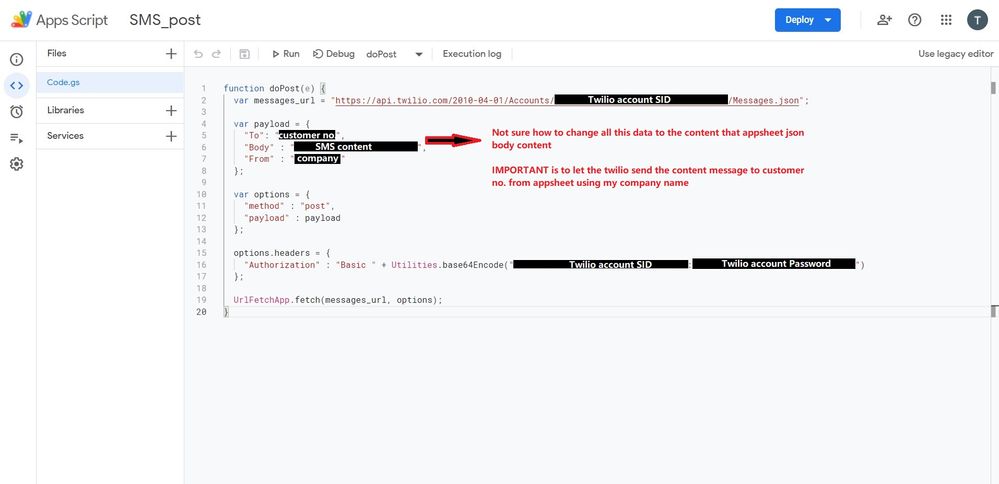This screenshot has height=484, width=999.
Task: Open the Deploy dropdown button
Action: [x=807, y=20]
